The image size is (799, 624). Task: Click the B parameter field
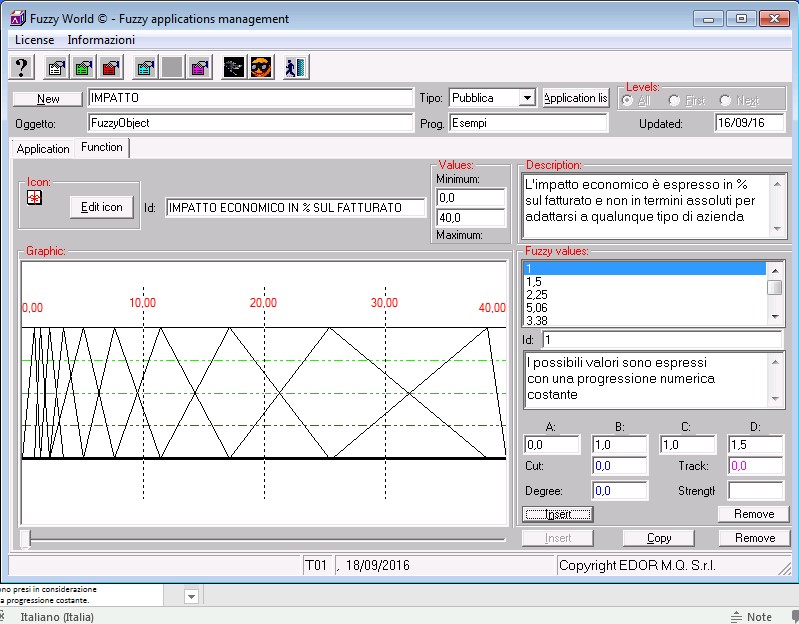click(620, 445)
